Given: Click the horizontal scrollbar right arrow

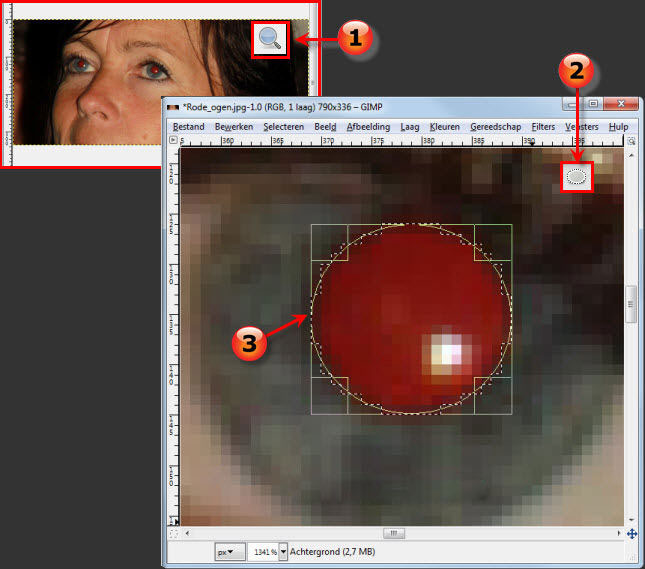Looking at the screenshot, I should click(x=619, y=534).
